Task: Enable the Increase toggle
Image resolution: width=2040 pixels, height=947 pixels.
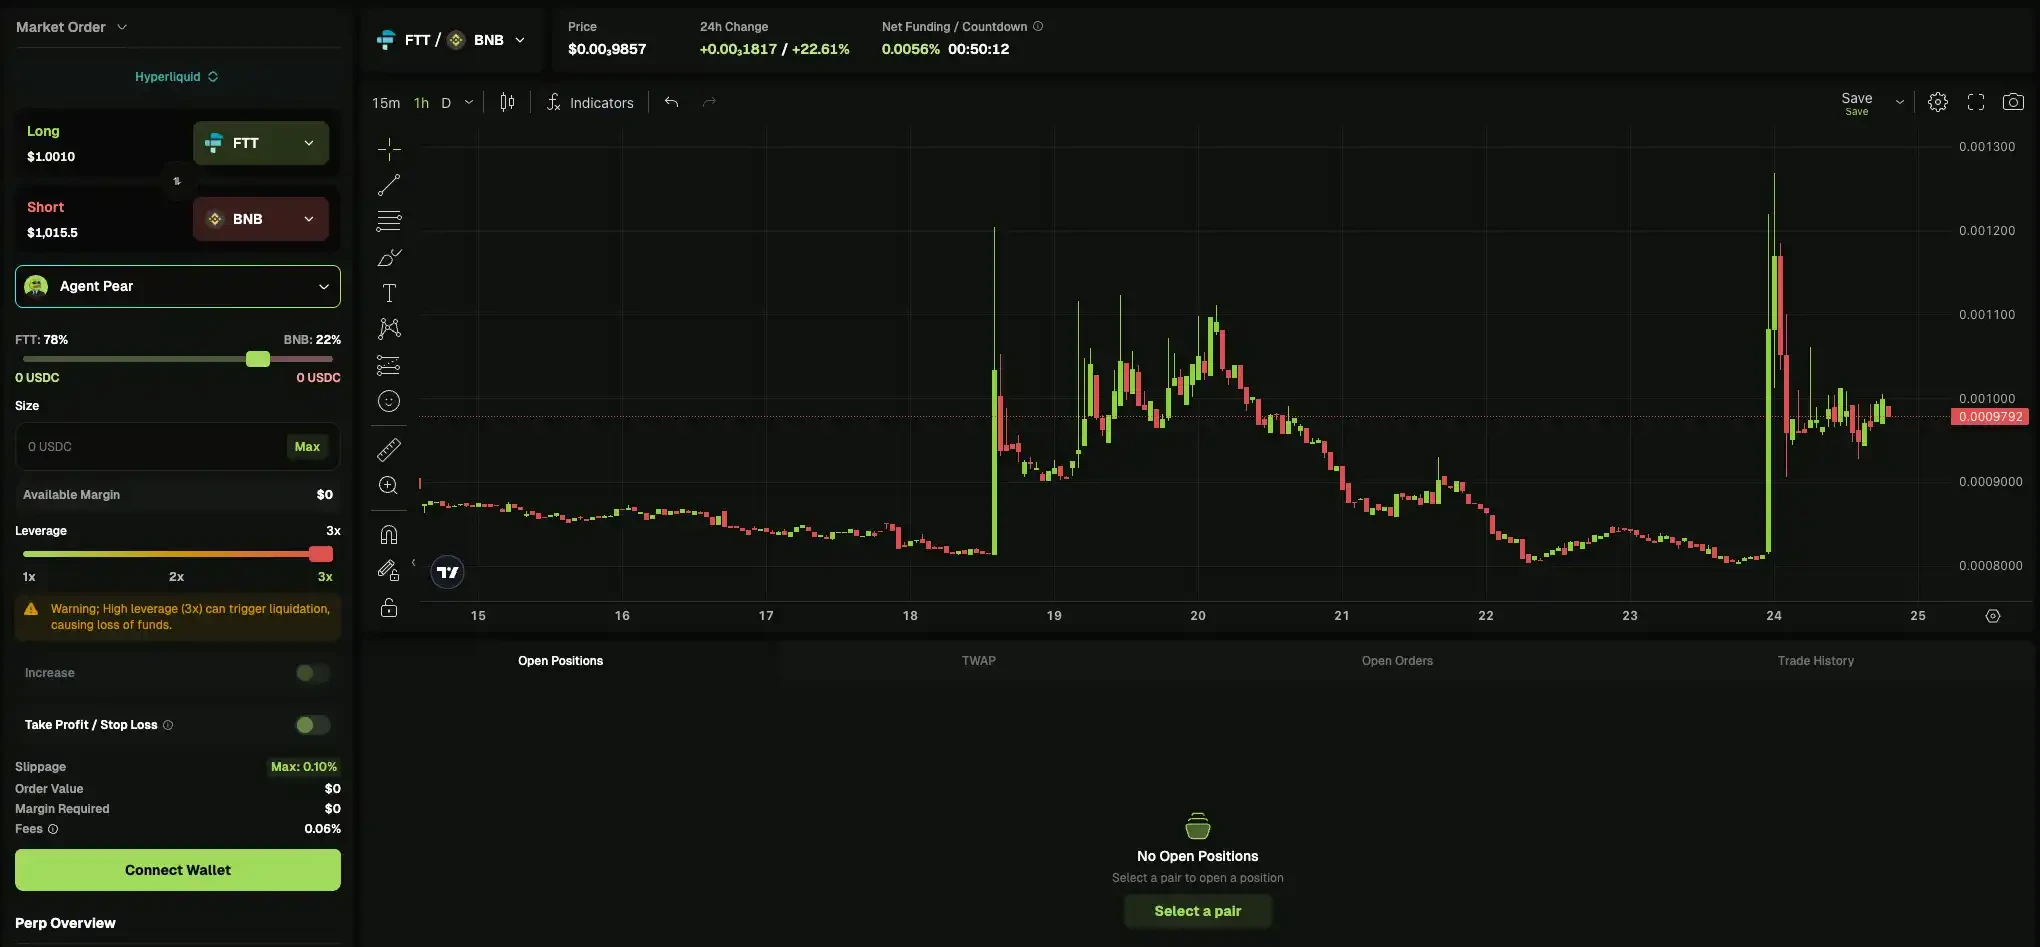Action: (x=311, y=673)
